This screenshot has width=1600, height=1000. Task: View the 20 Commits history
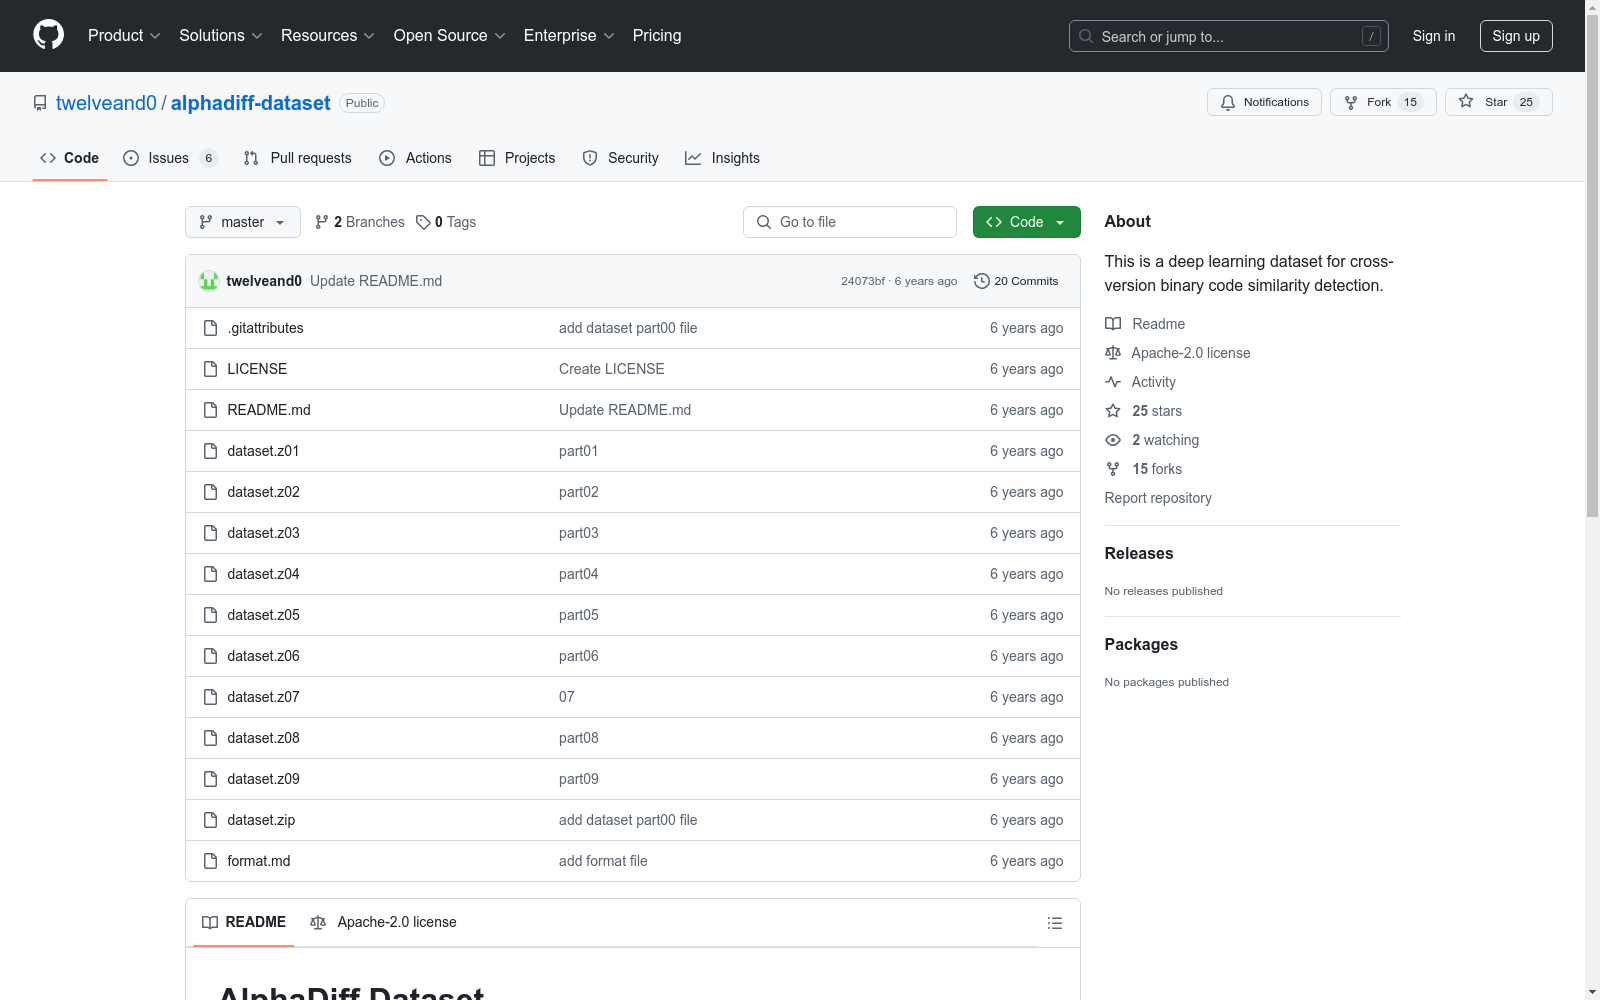point(1016,281)
